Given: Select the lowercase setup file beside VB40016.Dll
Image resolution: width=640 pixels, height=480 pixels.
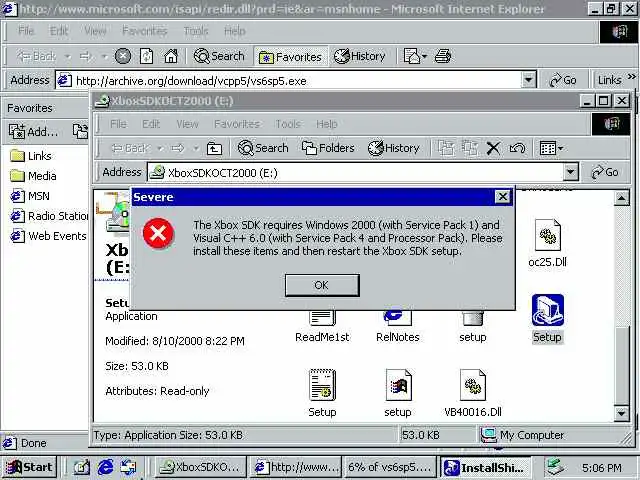Looking at the screenshot, I should click(398, 393).
